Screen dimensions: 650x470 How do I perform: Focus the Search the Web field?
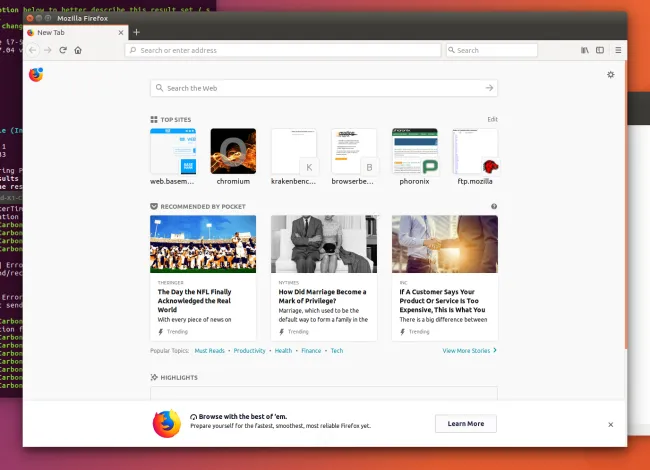[315, 88]
